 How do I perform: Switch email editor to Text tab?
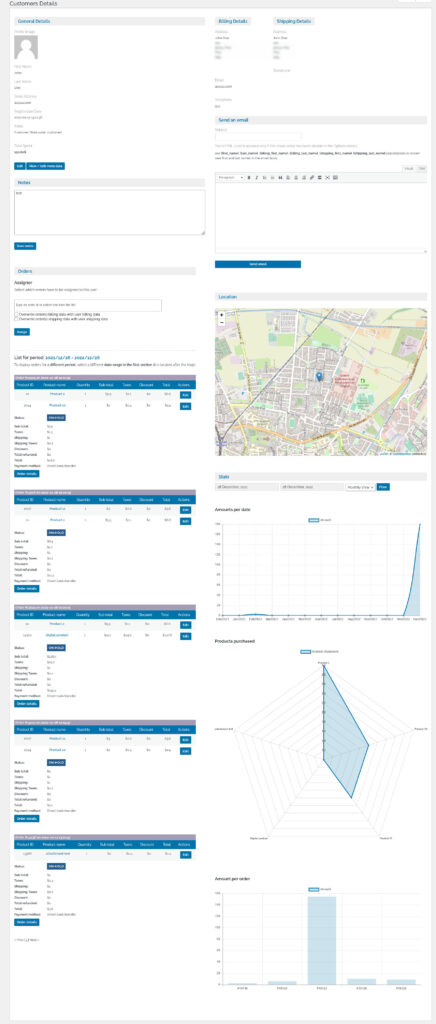click(x=422, y=168)
